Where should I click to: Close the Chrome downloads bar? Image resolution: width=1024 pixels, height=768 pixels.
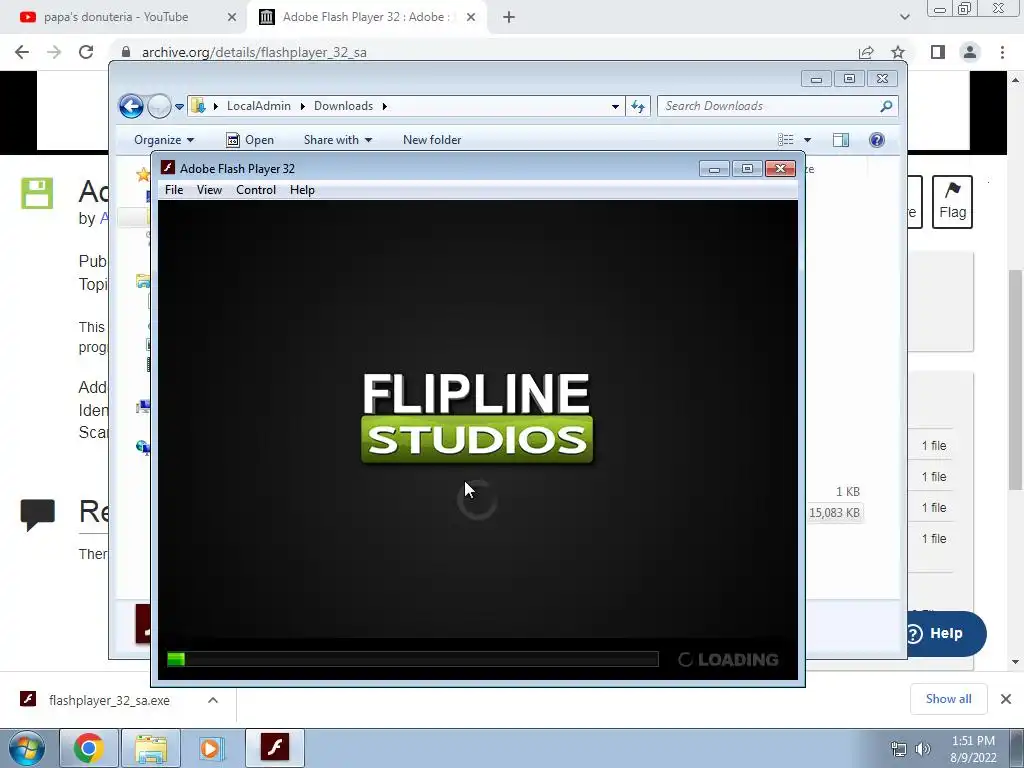1006,699
